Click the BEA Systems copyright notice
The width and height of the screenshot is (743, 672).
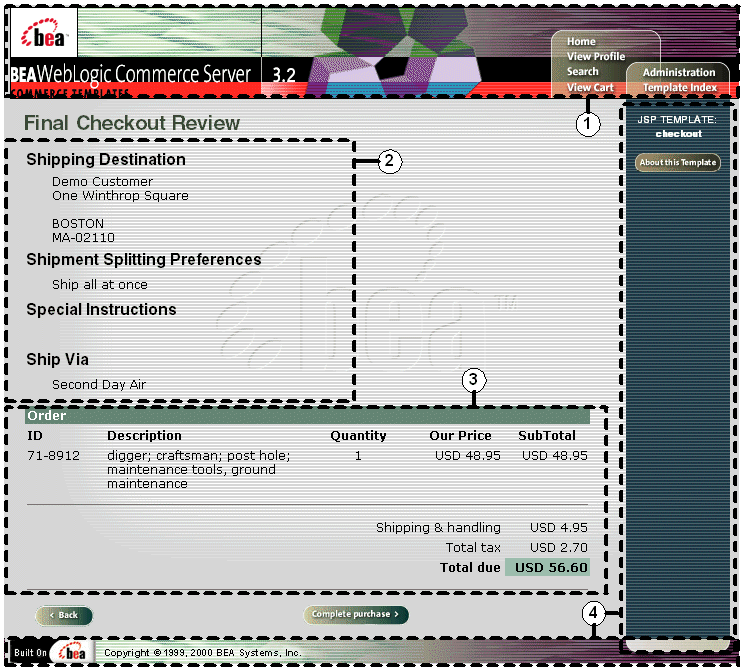coord(202,653)
